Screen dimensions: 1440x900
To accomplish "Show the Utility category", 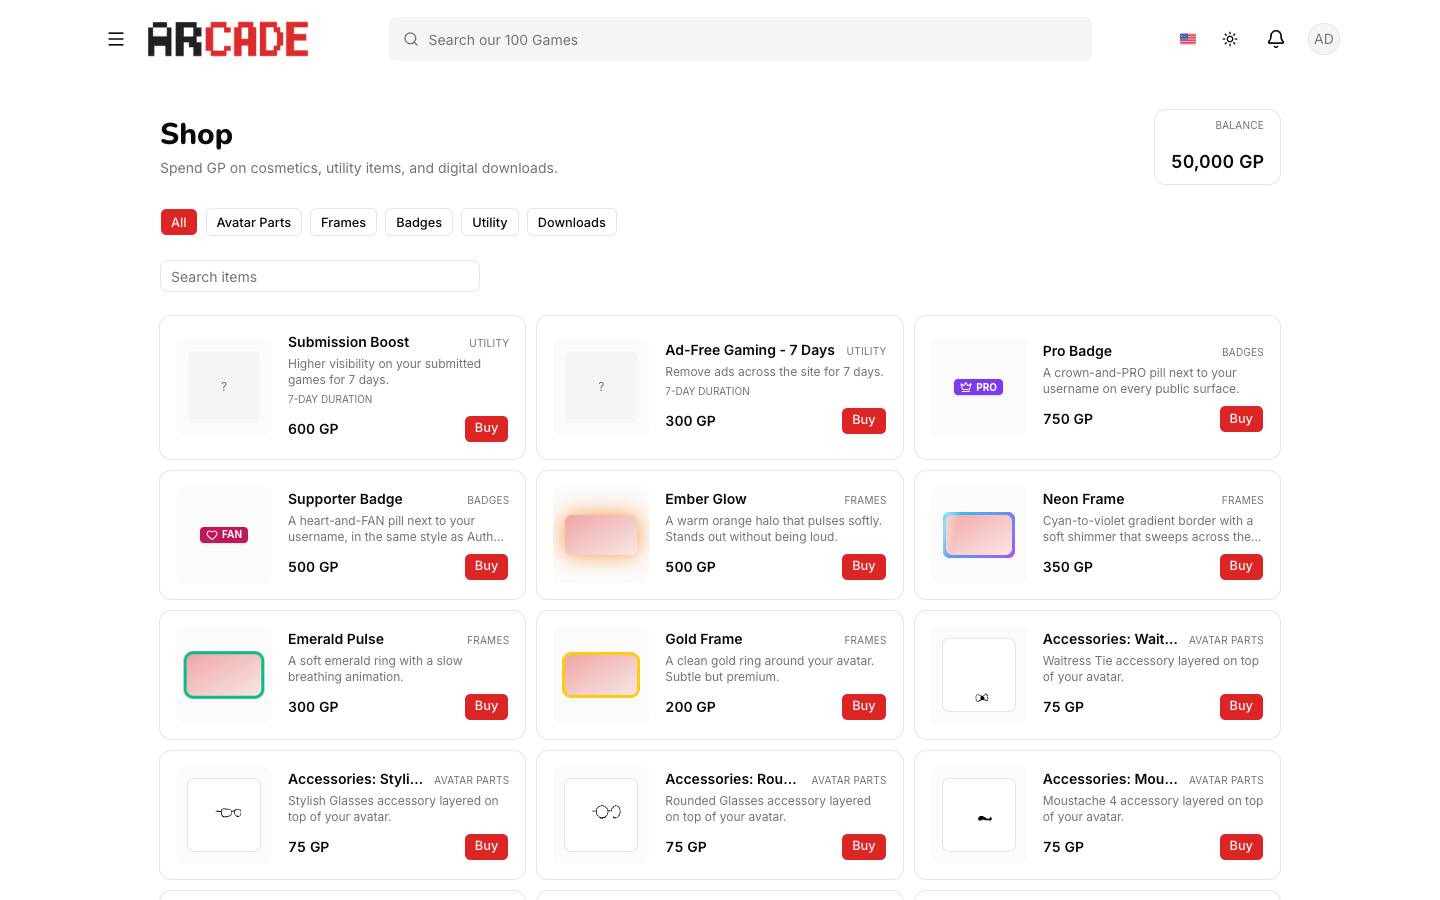I will 490,222.
